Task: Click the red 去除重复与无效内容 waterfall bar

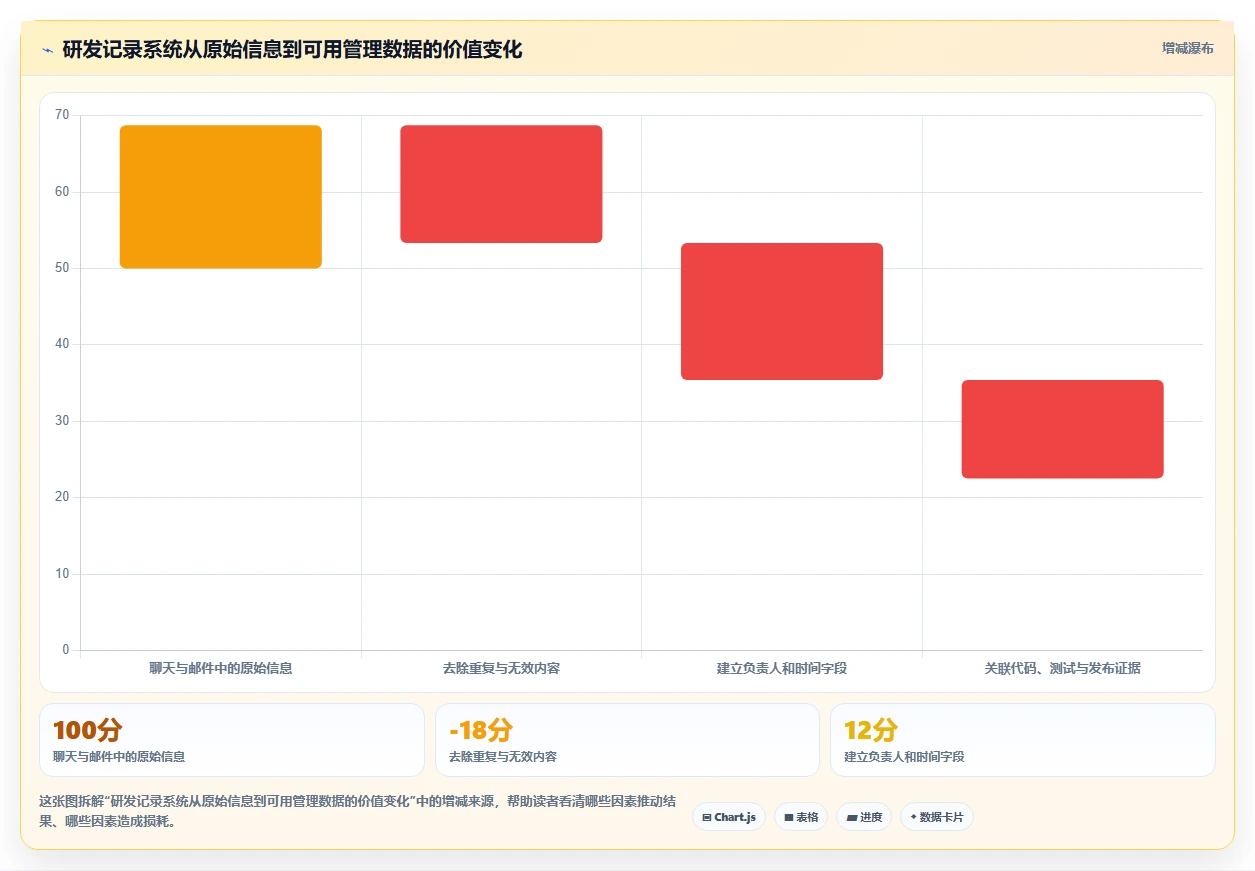Action: [501, 184]
